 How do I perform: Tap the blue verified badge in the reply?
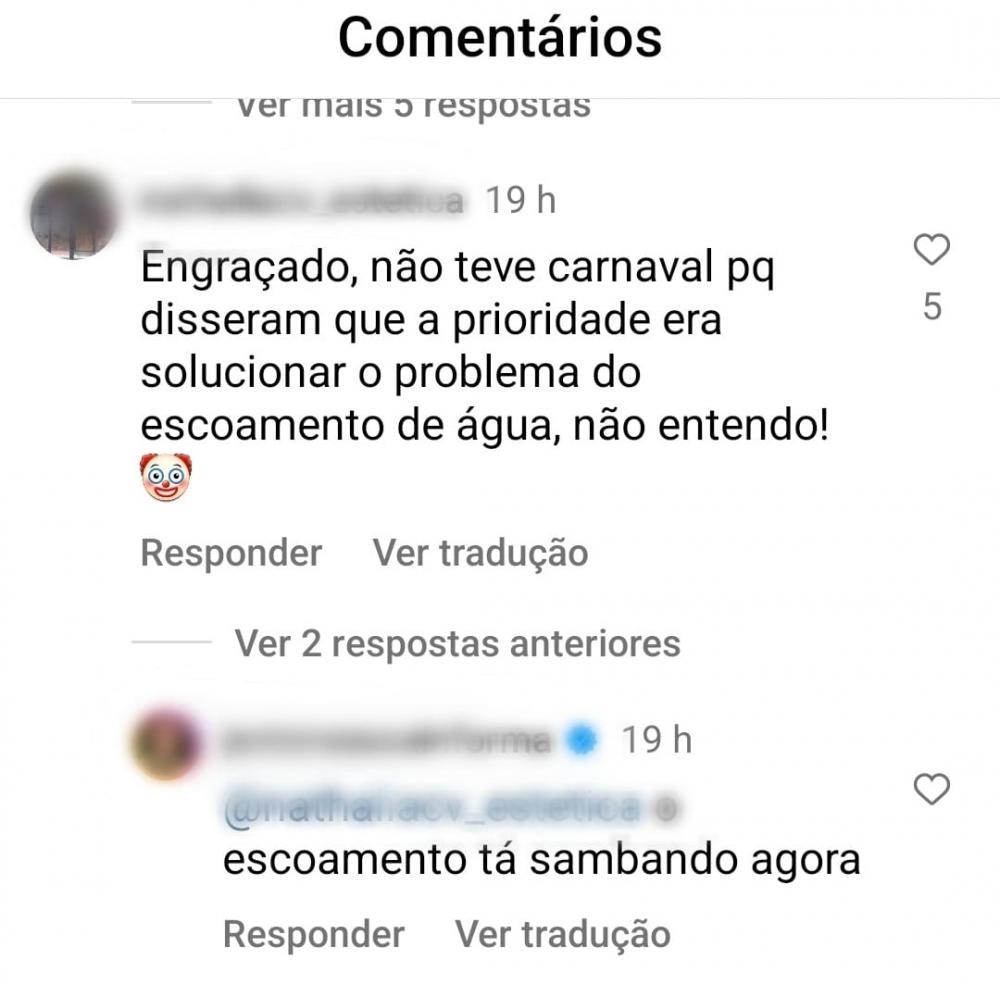click(x=582, y=740)
